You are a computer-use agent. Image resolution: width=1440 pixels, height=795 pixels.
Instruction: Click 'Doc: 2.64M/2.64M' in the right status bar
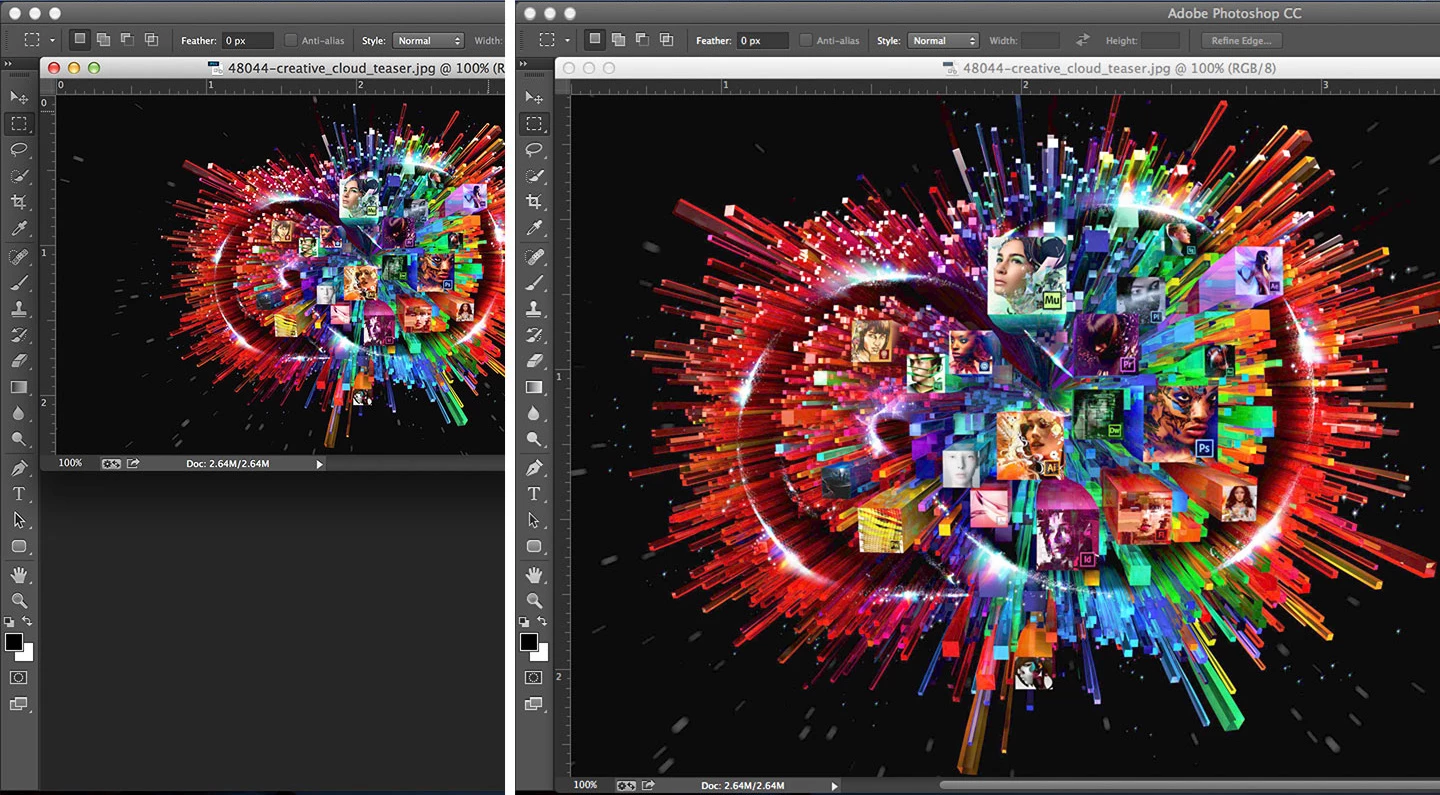[743, 786]
